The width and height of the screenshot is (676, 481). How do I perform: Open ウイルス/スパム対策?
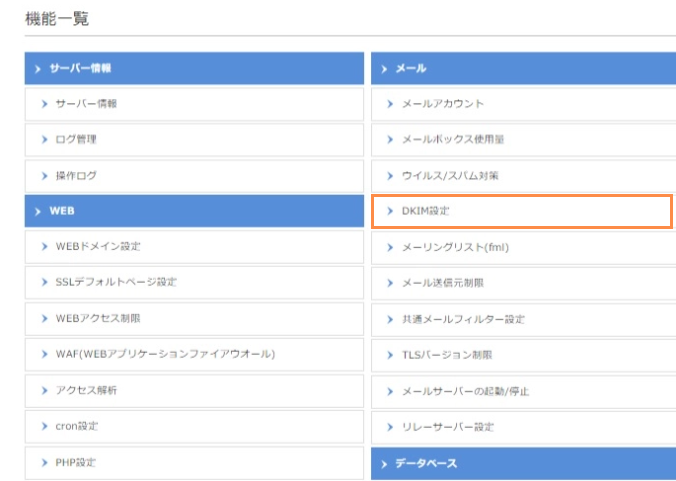click(x=523, y=176)
